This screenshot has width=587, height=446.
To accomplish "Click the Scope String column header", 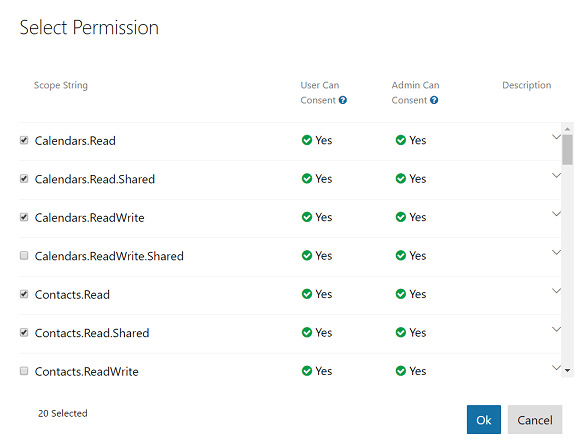I will pyautogui.click(x=61, y=85).
